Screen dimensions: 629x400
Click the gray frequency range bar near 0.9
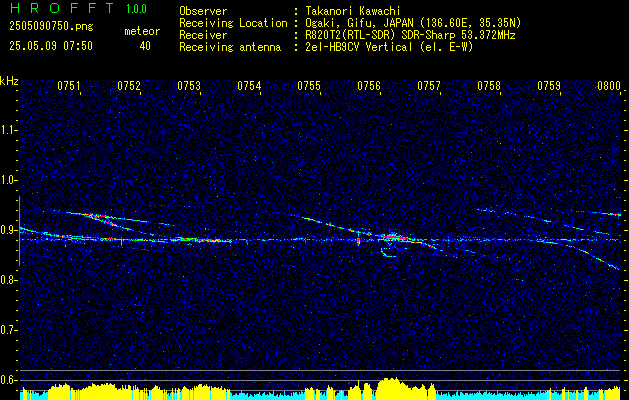click(x=19, y=231)
